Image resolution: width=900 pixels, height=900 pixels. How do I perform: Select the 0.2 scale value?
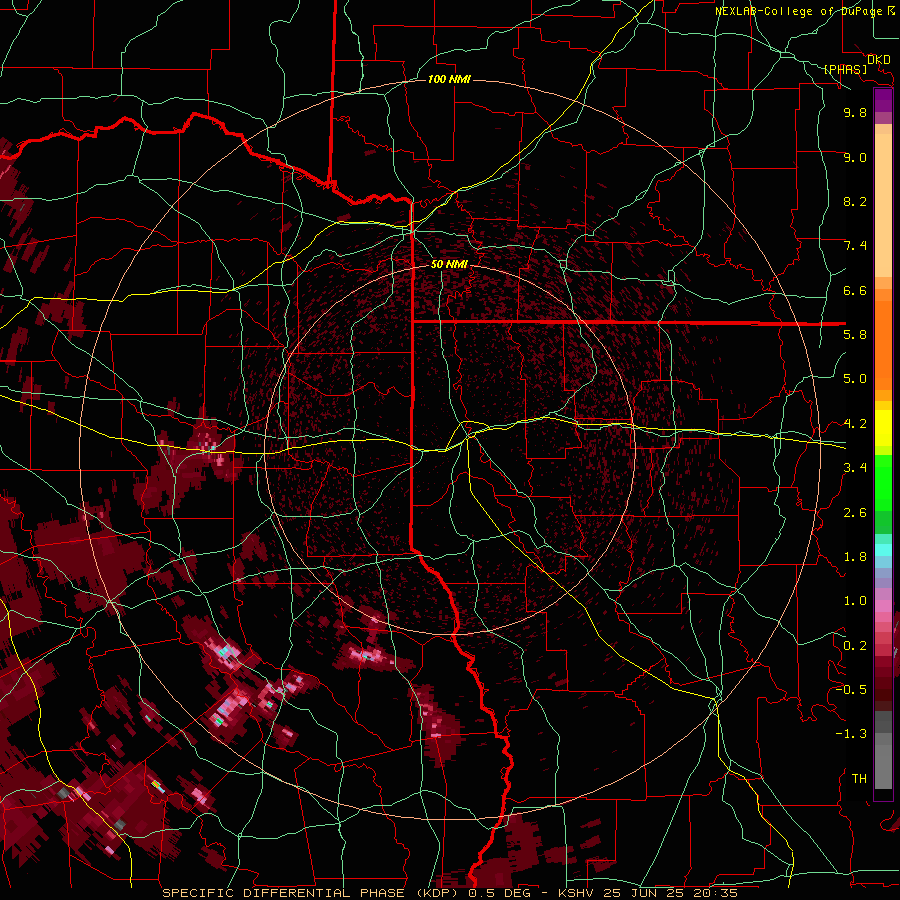point(855,646)
